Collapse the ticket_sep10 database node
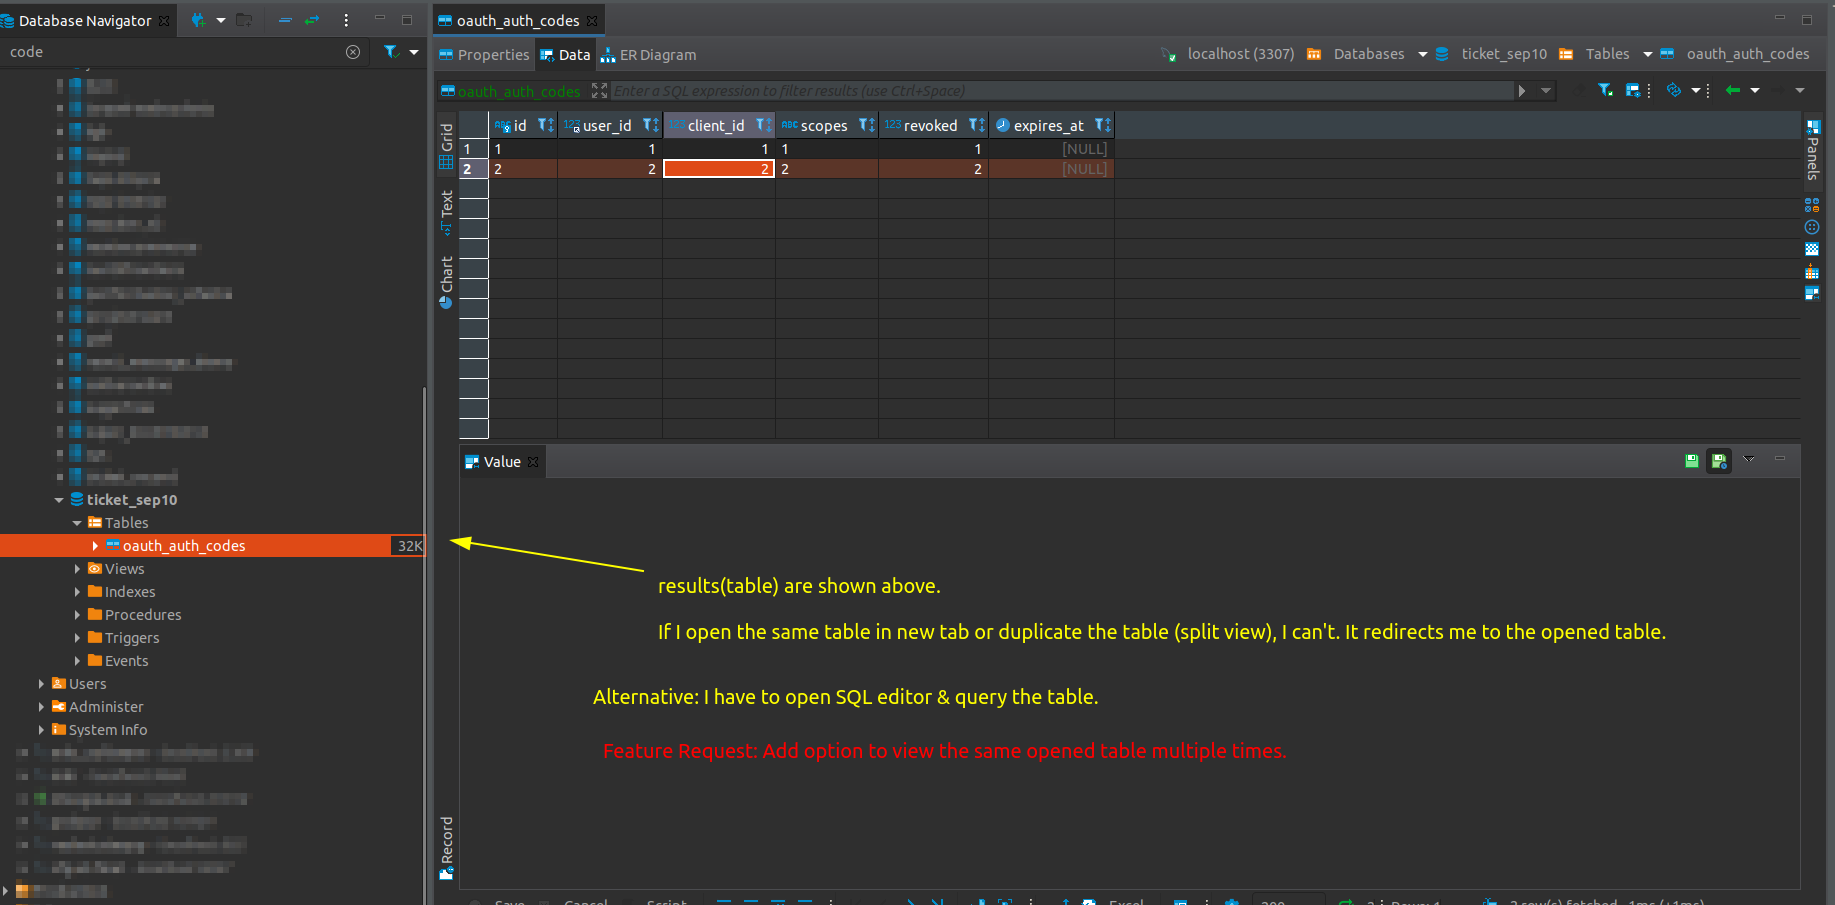 point(59,500)
